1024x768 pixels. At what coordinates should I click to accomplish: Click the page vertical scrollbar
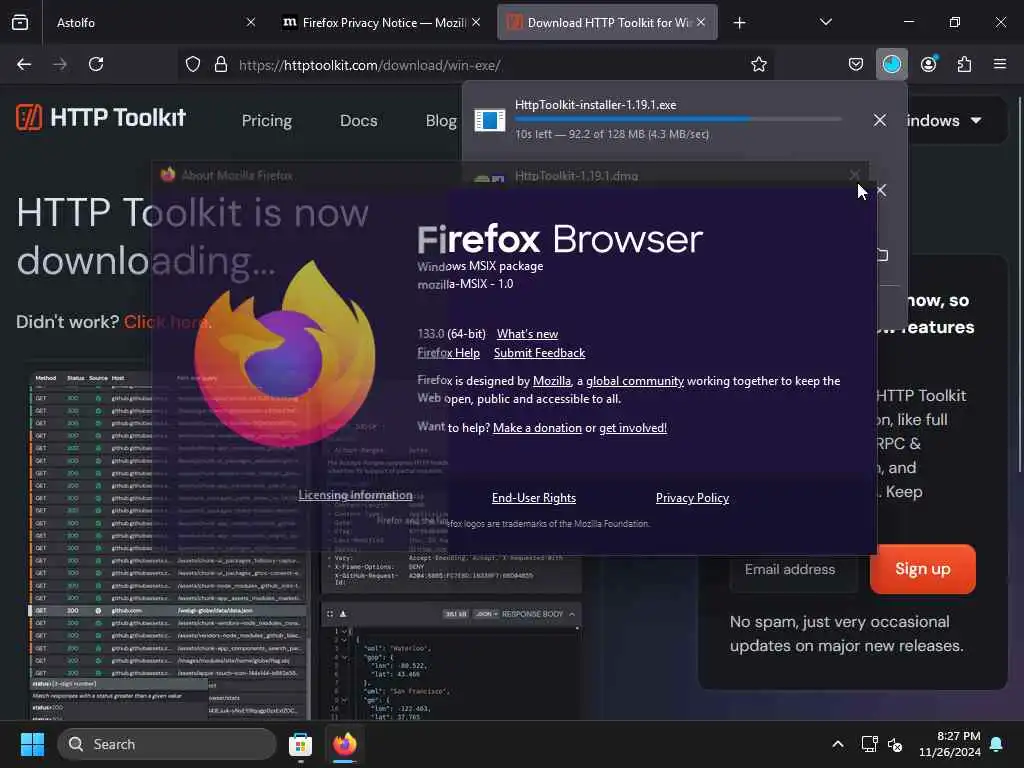[1019, 284]
